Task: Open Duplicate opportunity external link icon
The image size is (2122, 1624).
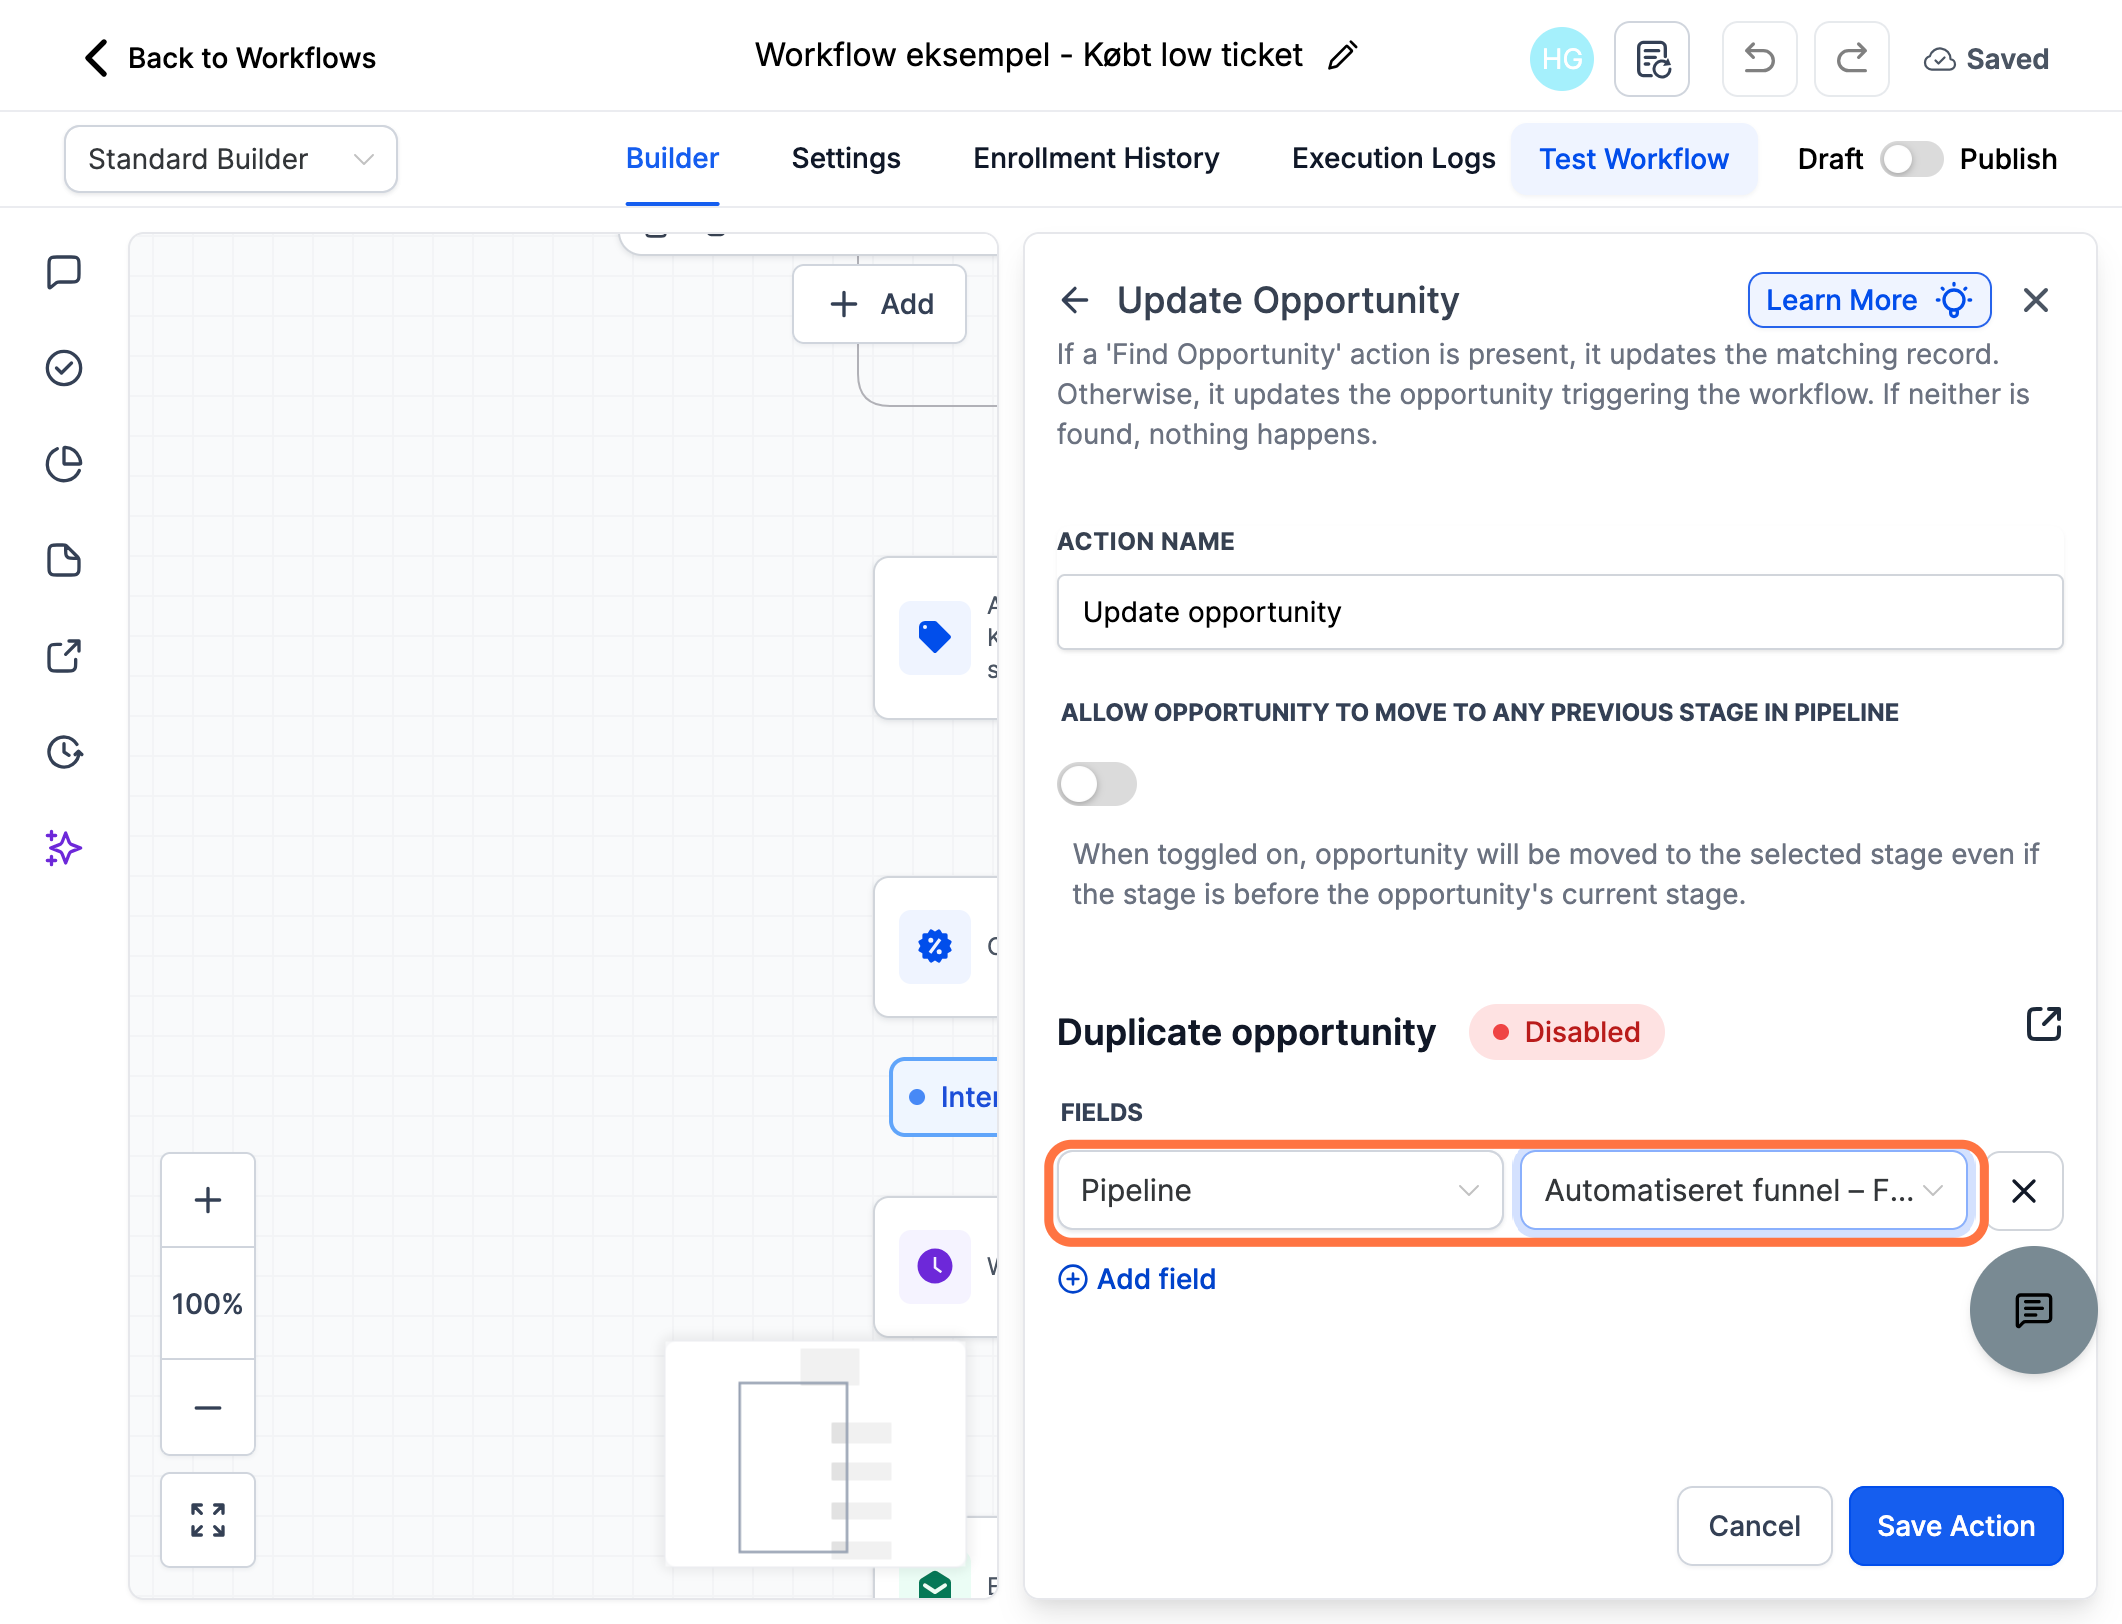Action: pos(2044,1024)
